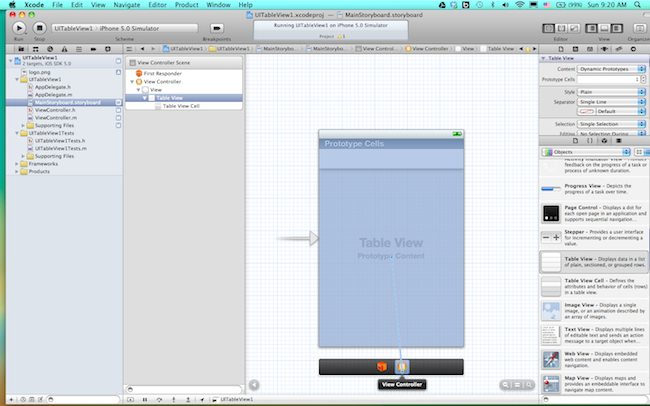This screenshot has height=406, width=650.
Task: Show the Media library
Action: [619, 141]
